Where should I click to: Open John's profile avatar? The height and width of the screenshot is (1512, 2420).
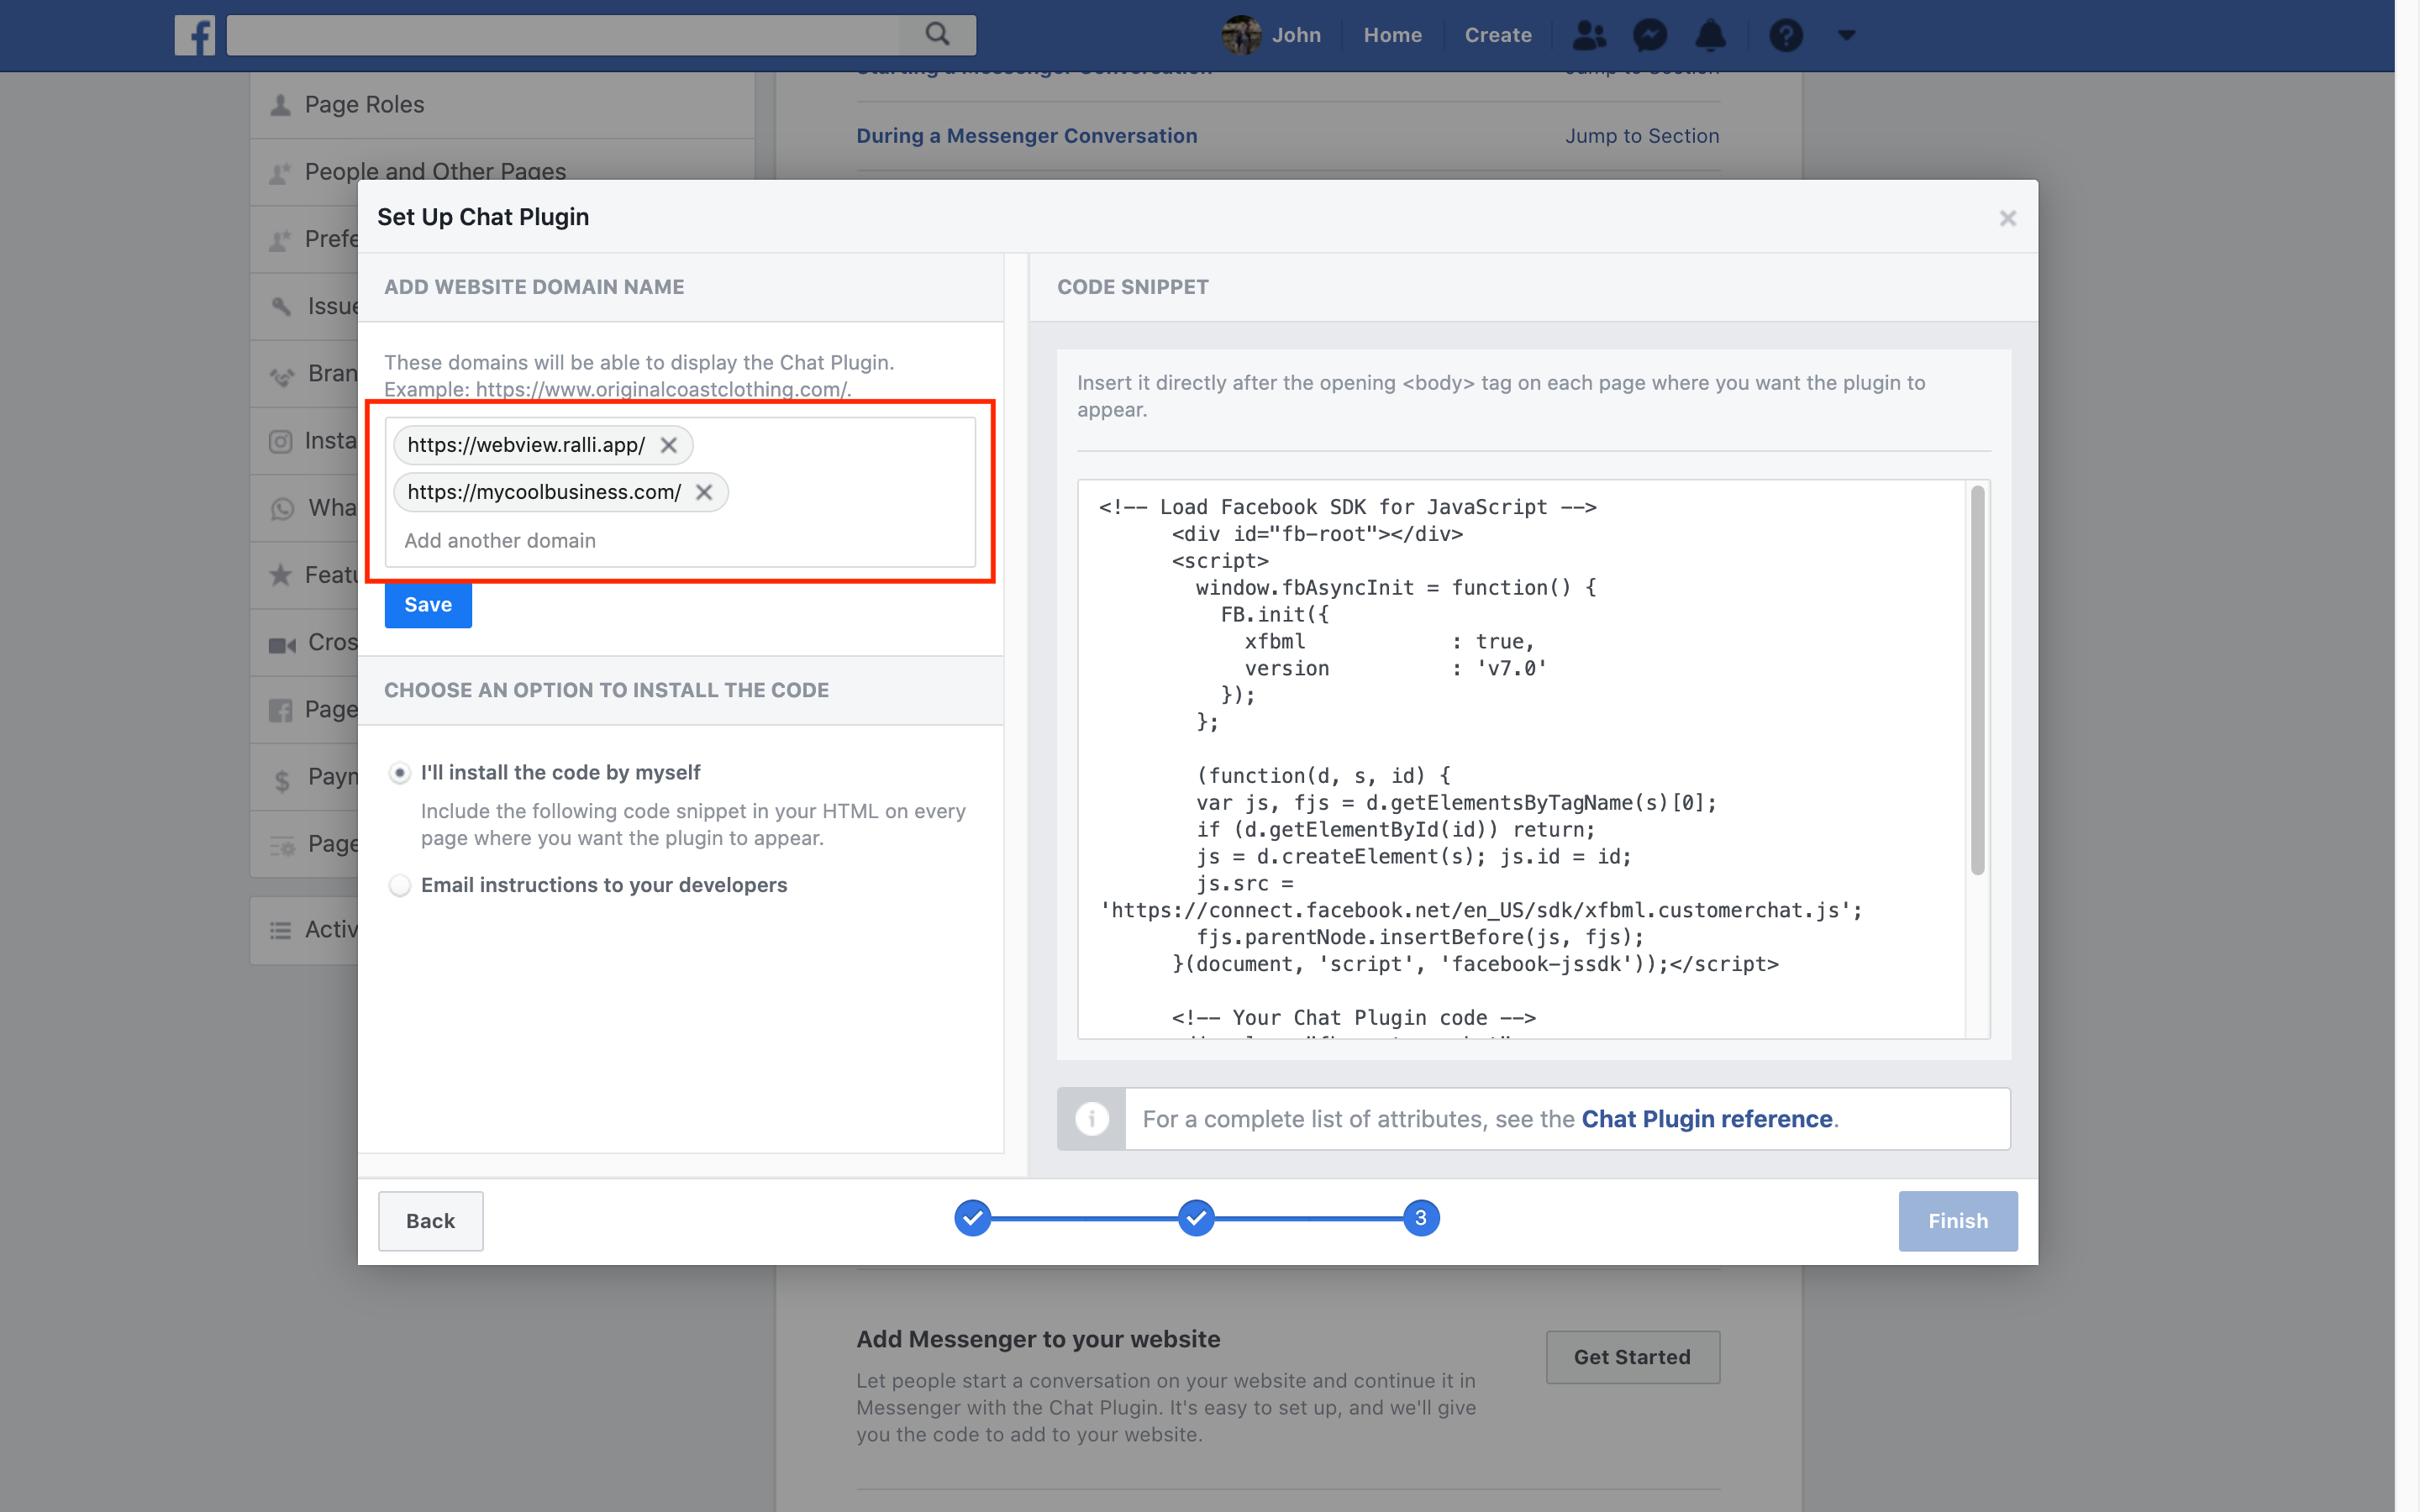click(x=1241, y=35)
